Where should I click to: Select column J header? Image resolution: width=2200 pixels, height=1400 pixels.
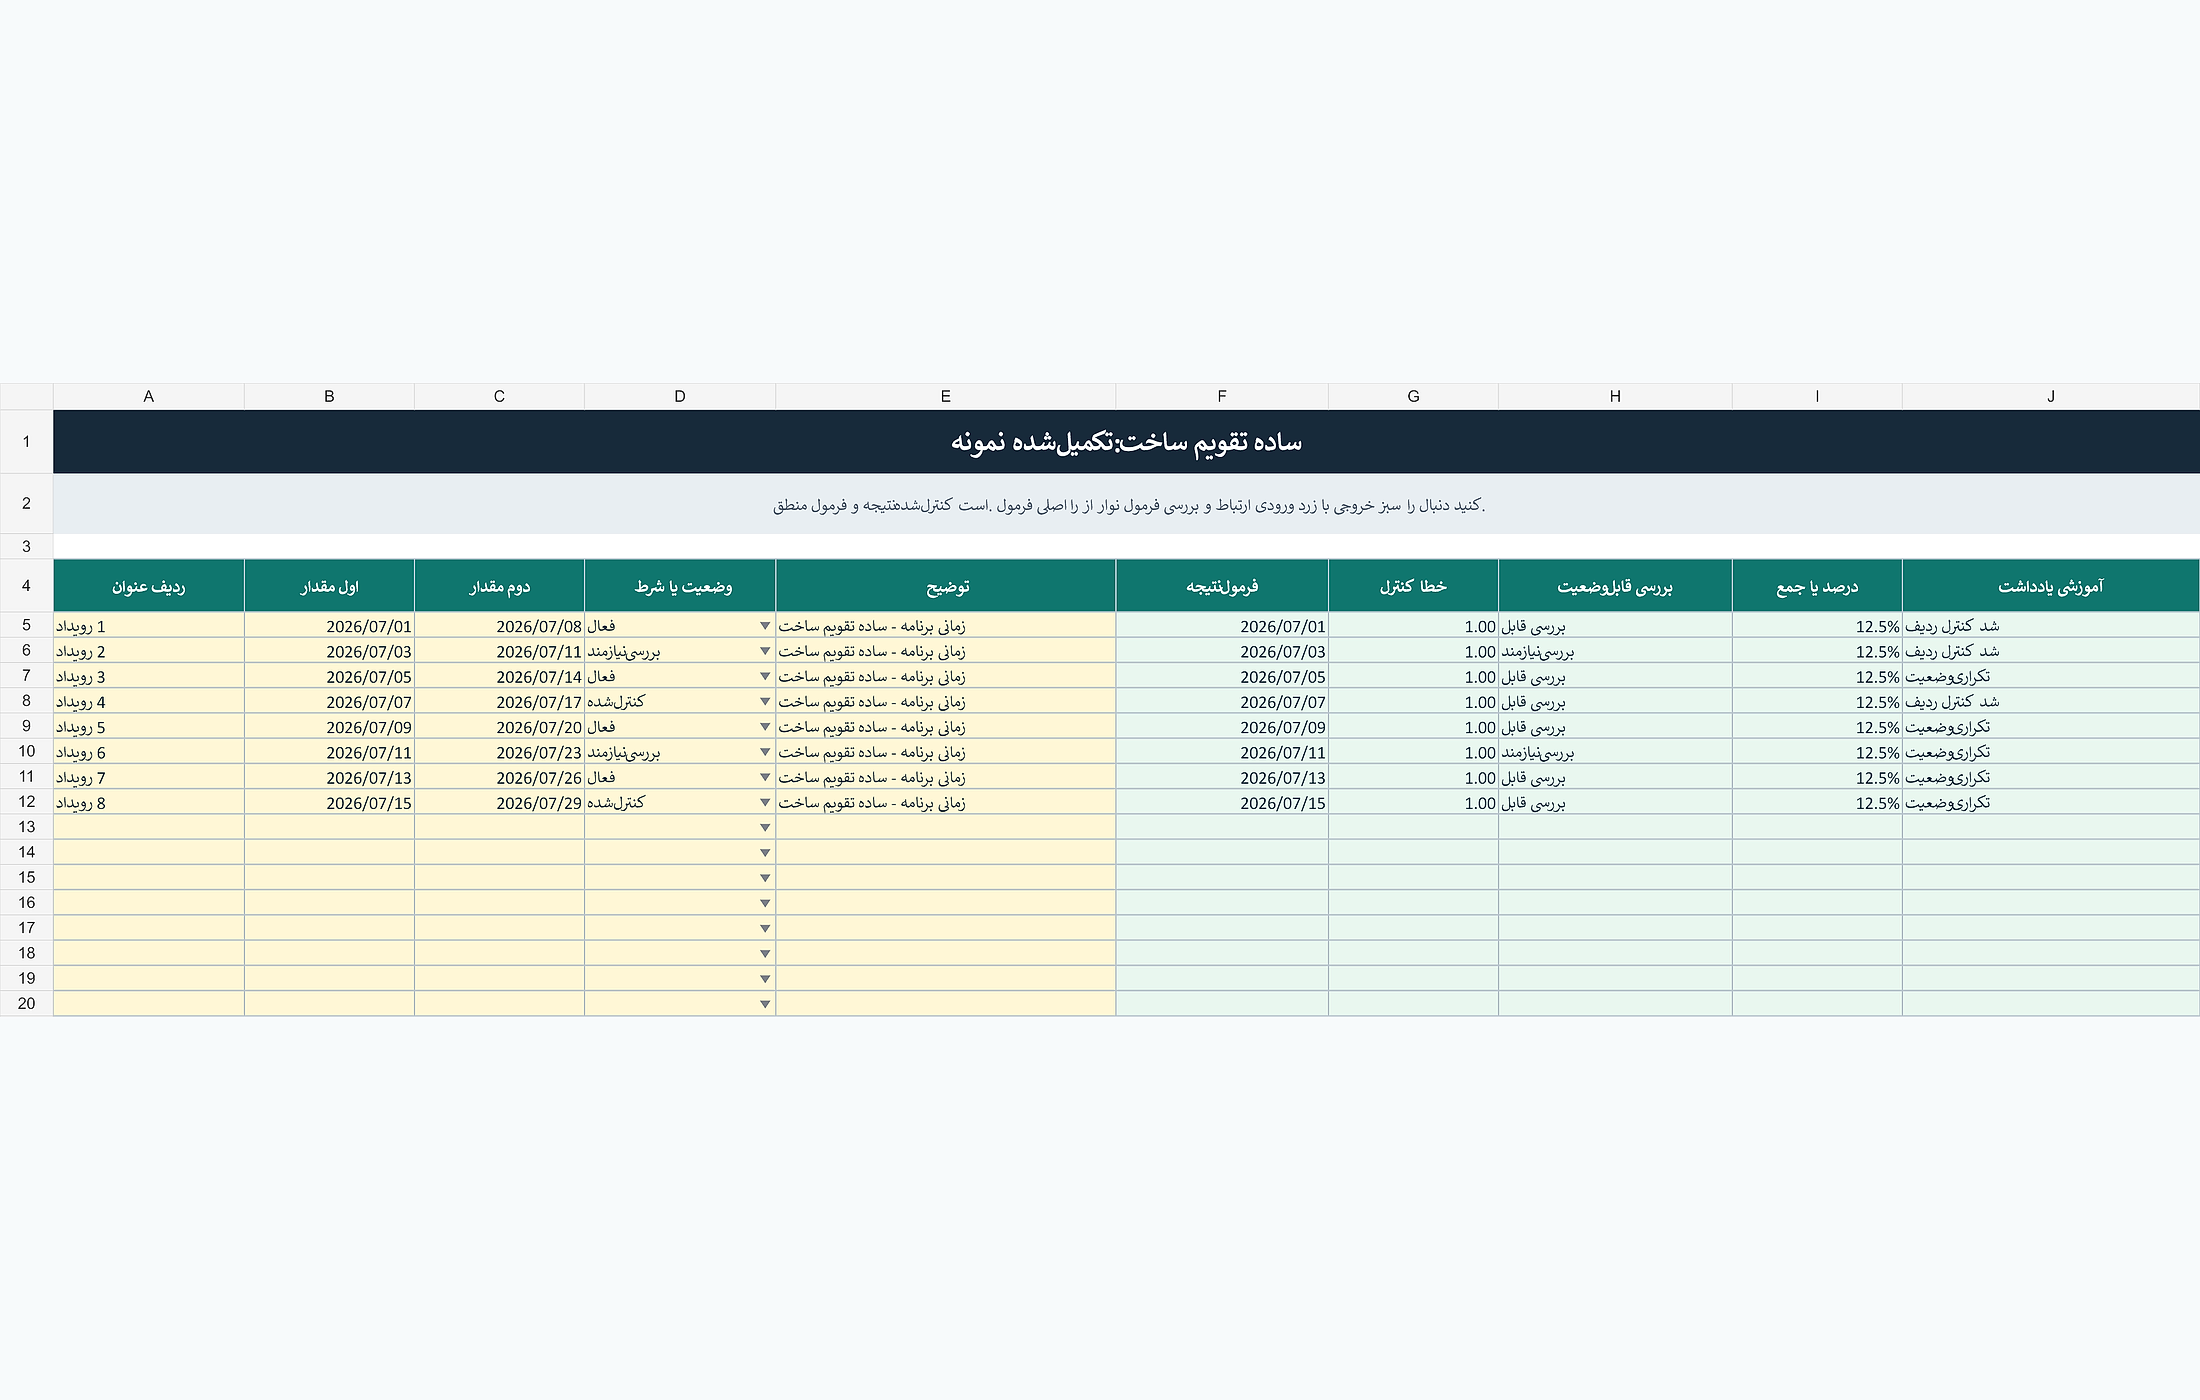point(2050,396)
